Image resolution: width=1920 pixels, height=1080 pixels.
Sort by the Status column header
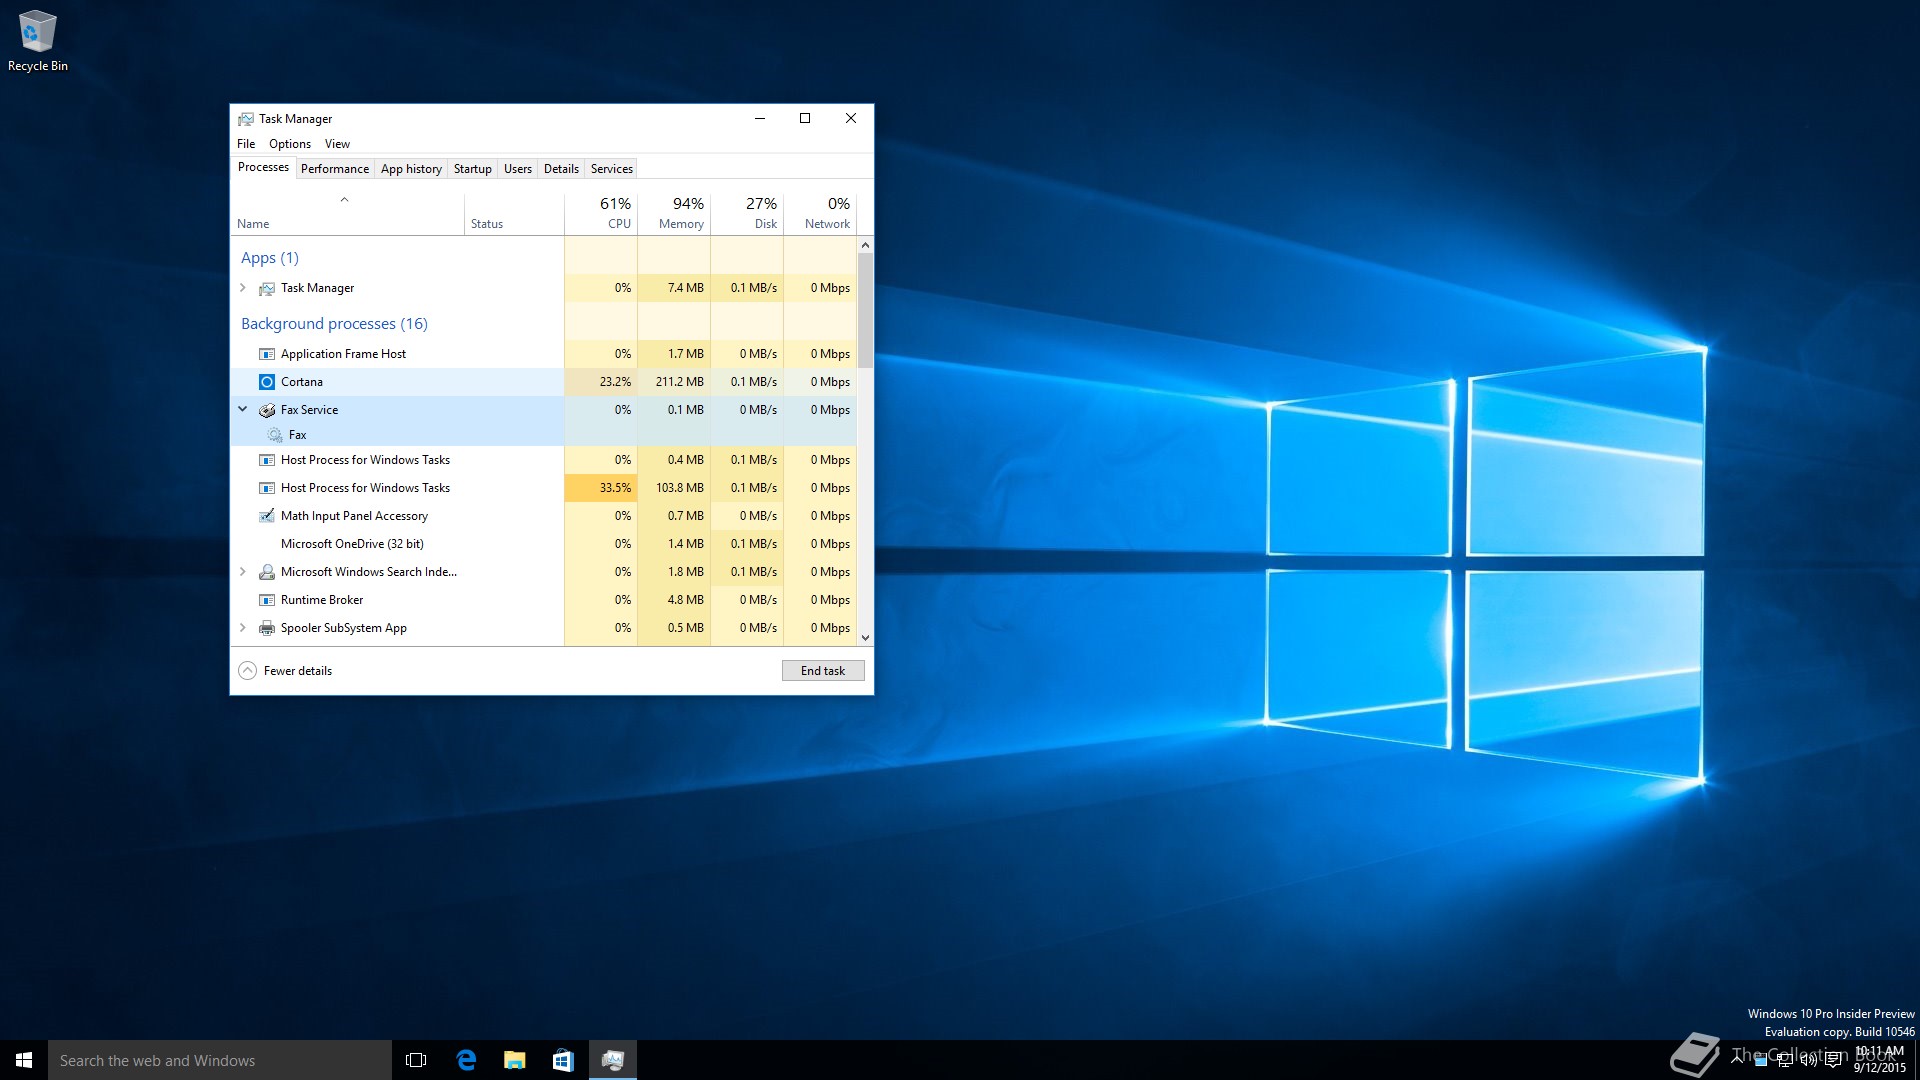point(514,213)
